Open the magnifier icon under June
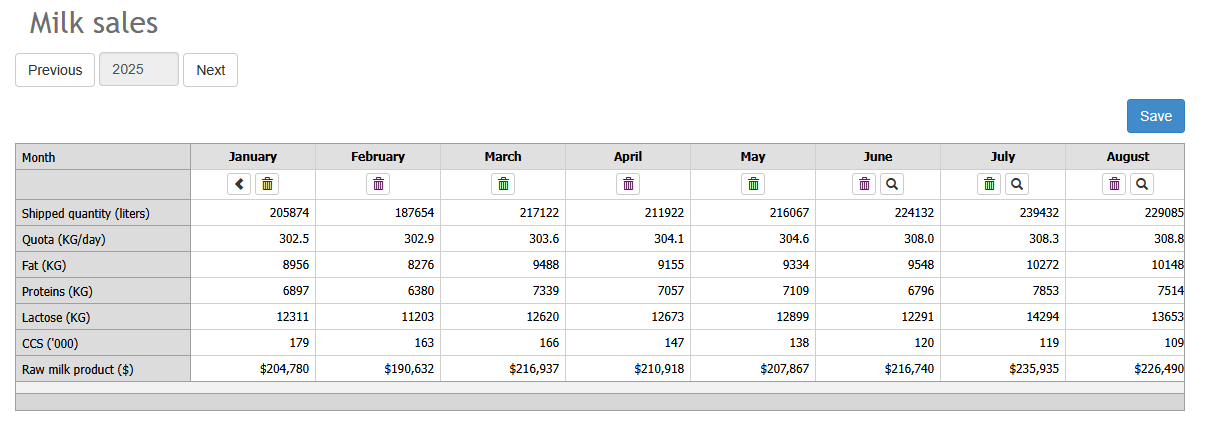 [x=892, y=184]
